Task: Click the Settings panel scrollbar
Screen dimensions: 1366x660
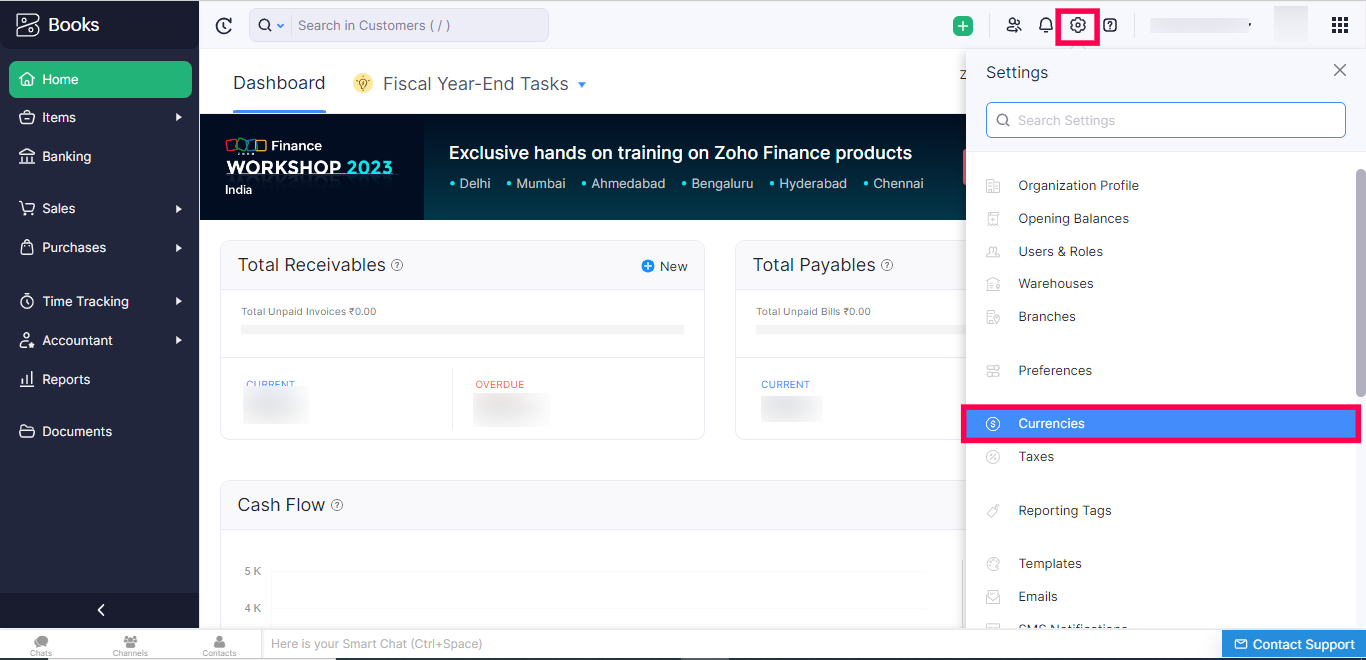Action: [1360, 282]
